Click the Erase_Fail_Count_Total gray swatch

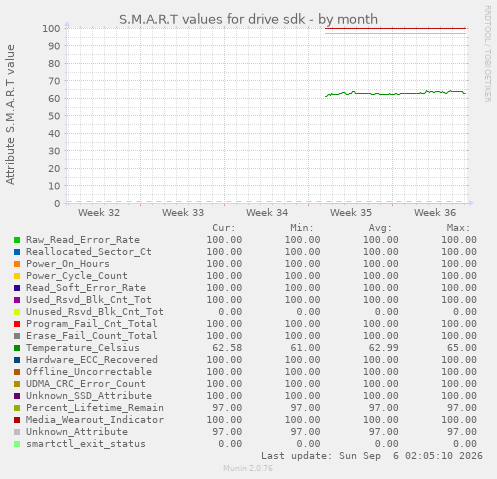(17, 336)
